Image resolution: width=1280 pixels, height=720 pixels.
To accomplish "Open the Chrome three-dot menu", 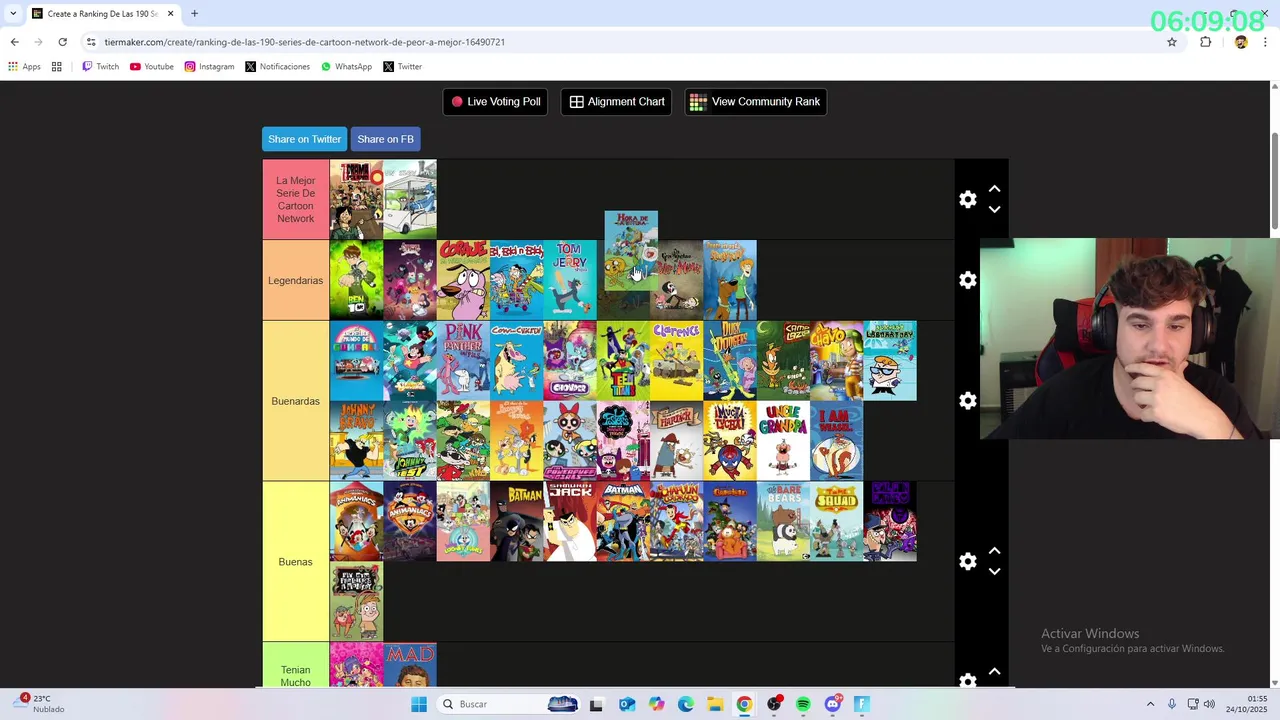I will (1266, 42).
